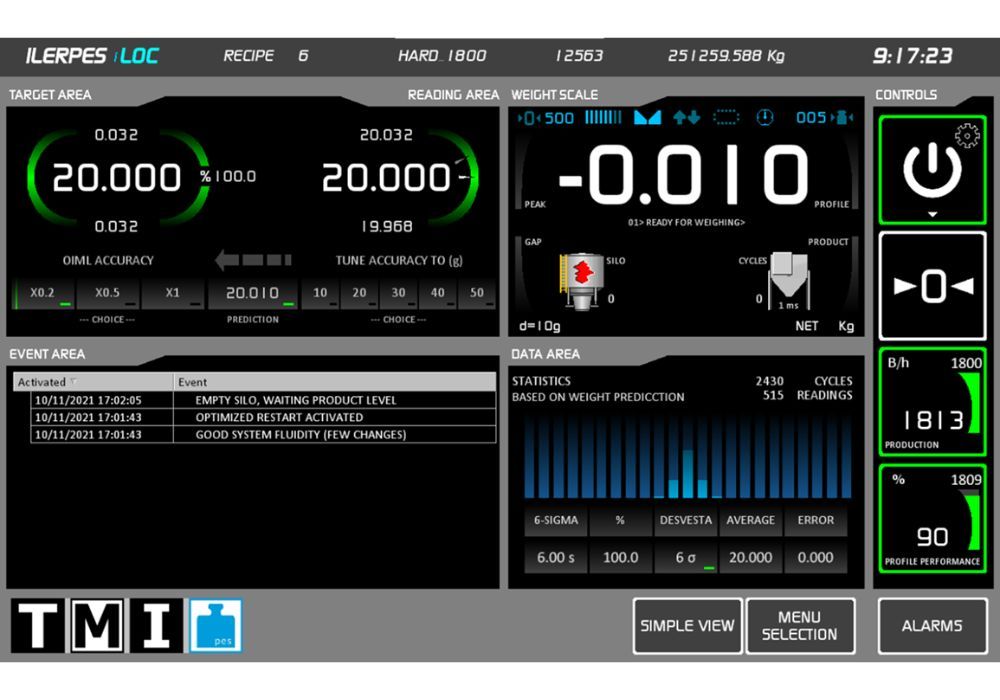
Task: Open the M mode tab
Action: [98, 626]
